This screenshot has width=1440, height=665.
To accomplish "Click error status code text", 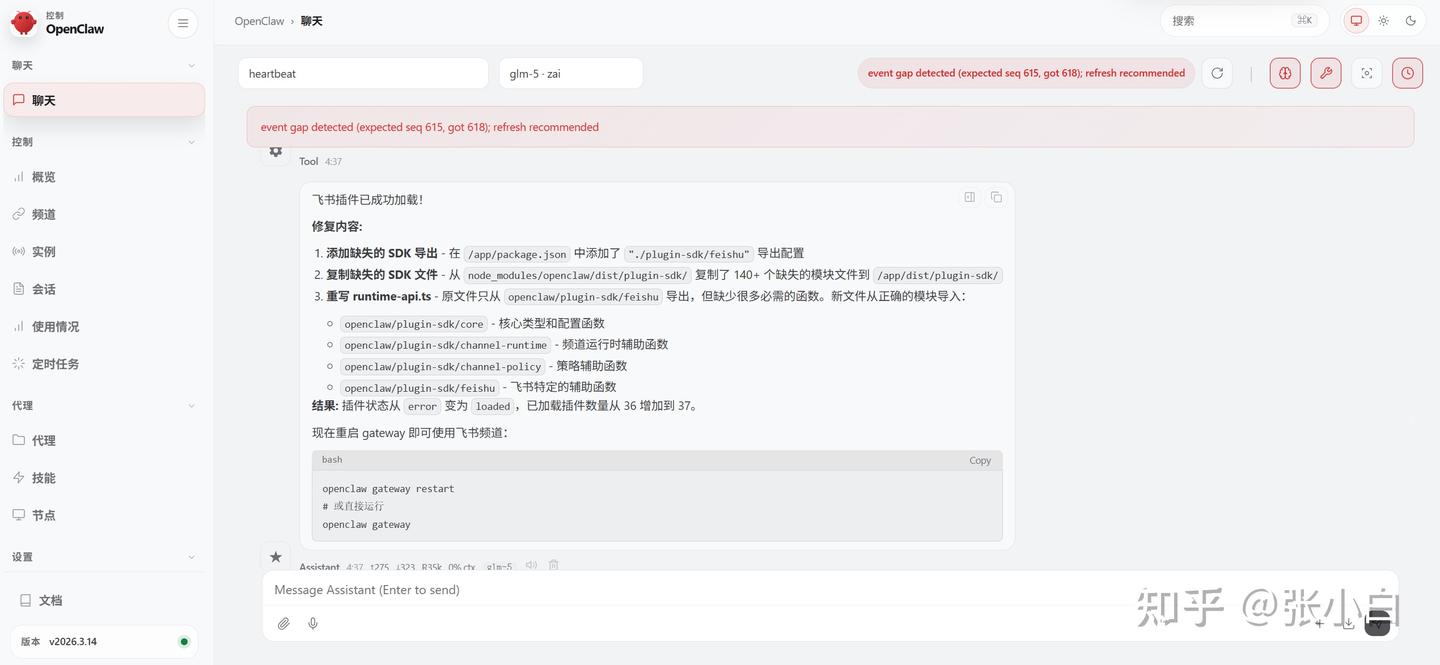I will (422, 407).
